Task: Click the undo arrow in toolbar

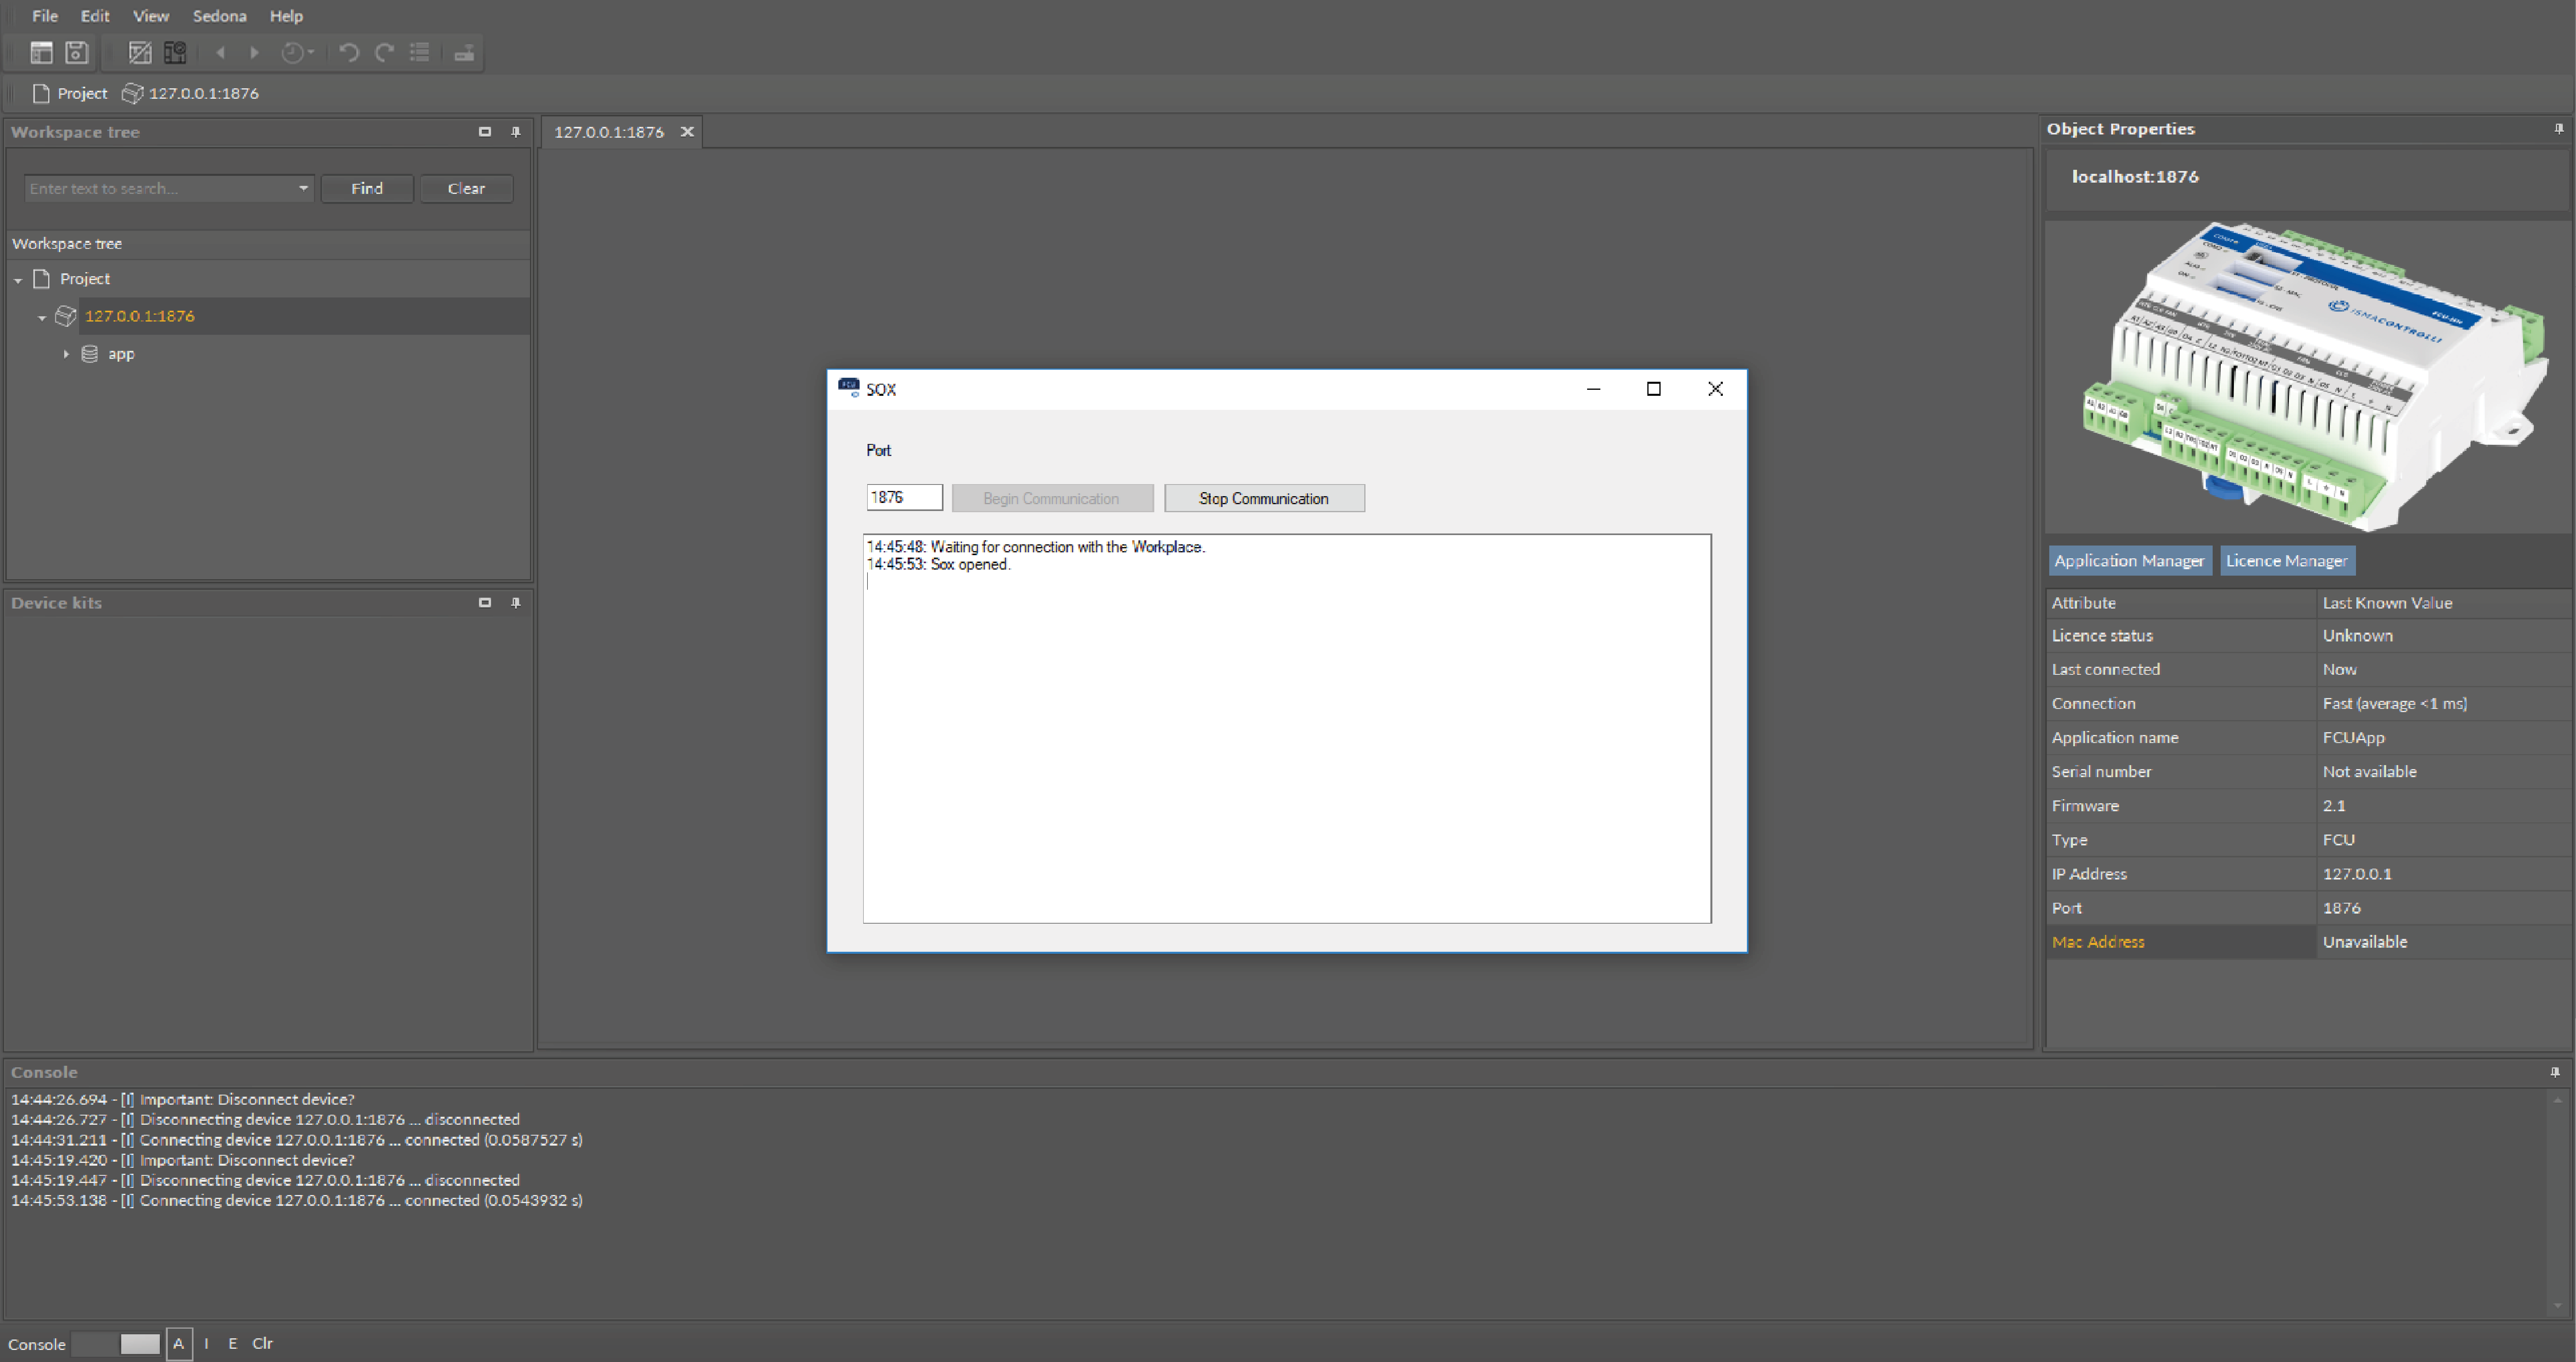Action: click(348, 52)
